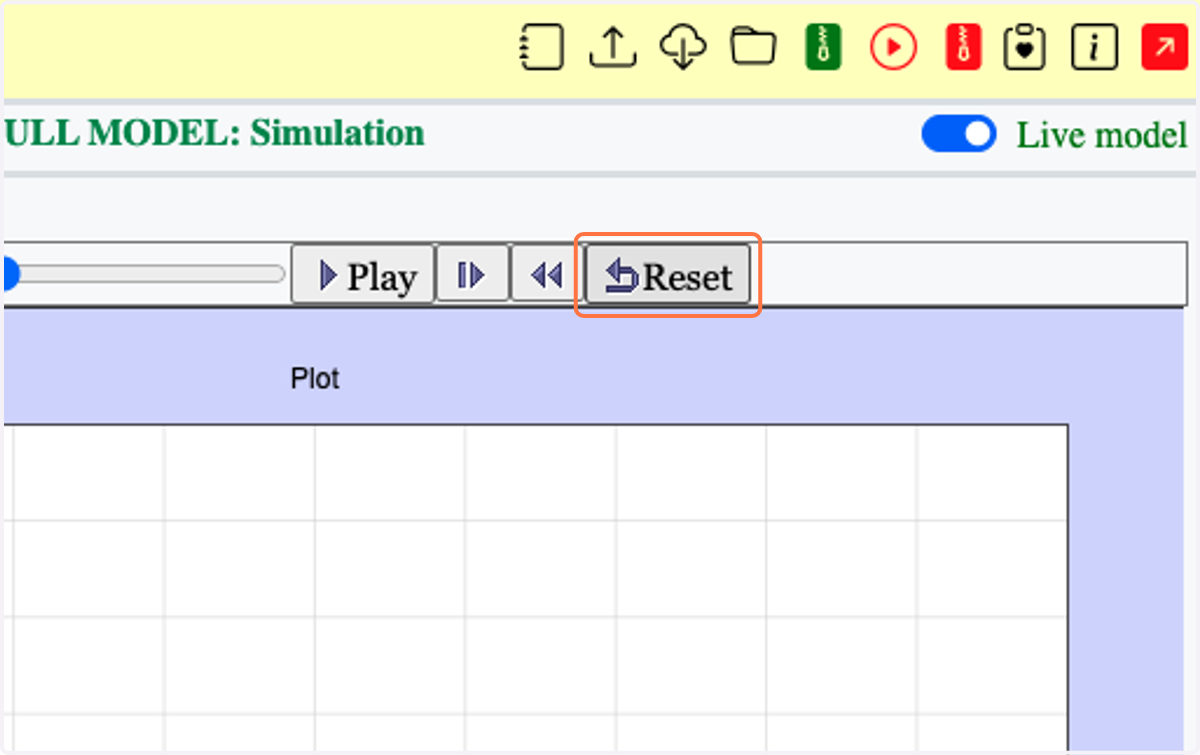The image size is (1200, 755).
Task: Click the red circled play icon
Action: pos(893,47)
